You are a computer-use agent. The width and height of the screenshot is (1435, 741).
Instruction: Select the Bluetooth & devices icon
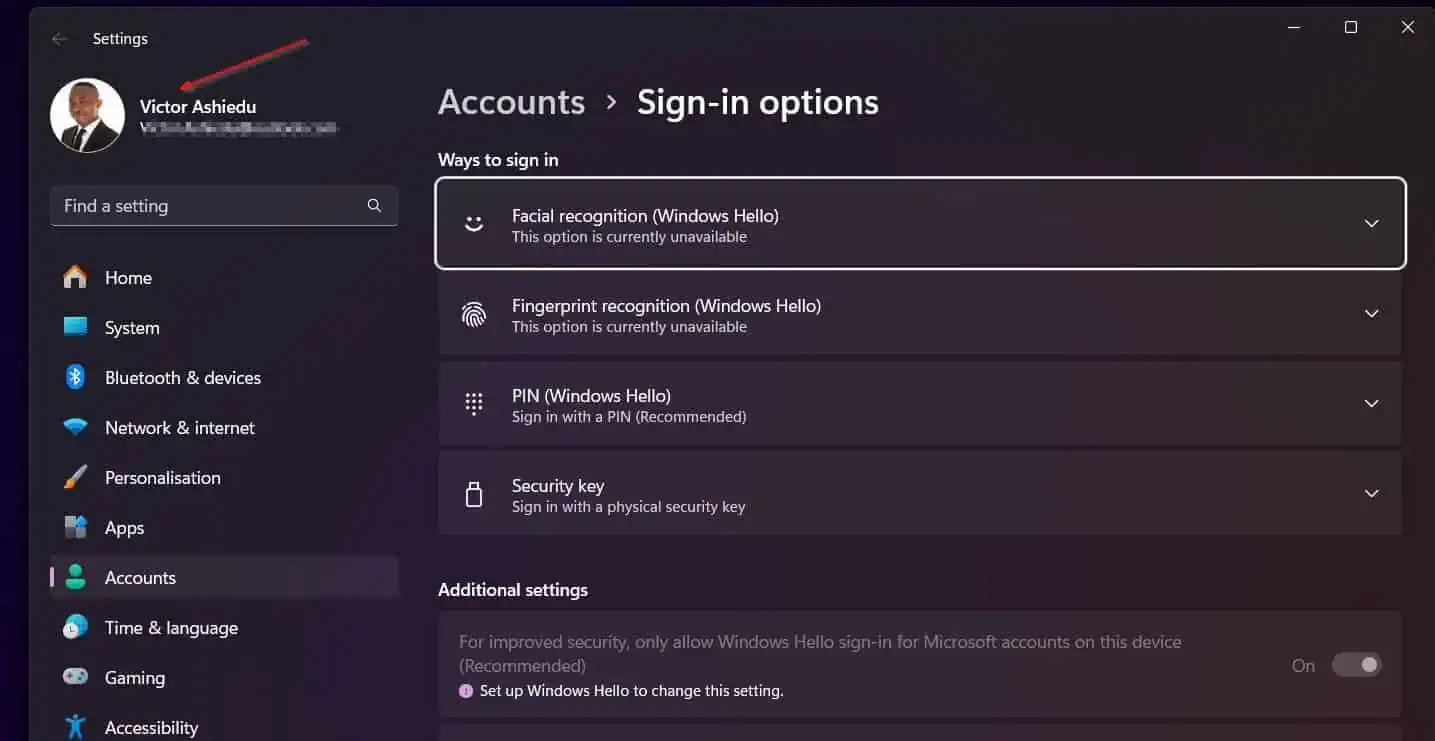75,377
